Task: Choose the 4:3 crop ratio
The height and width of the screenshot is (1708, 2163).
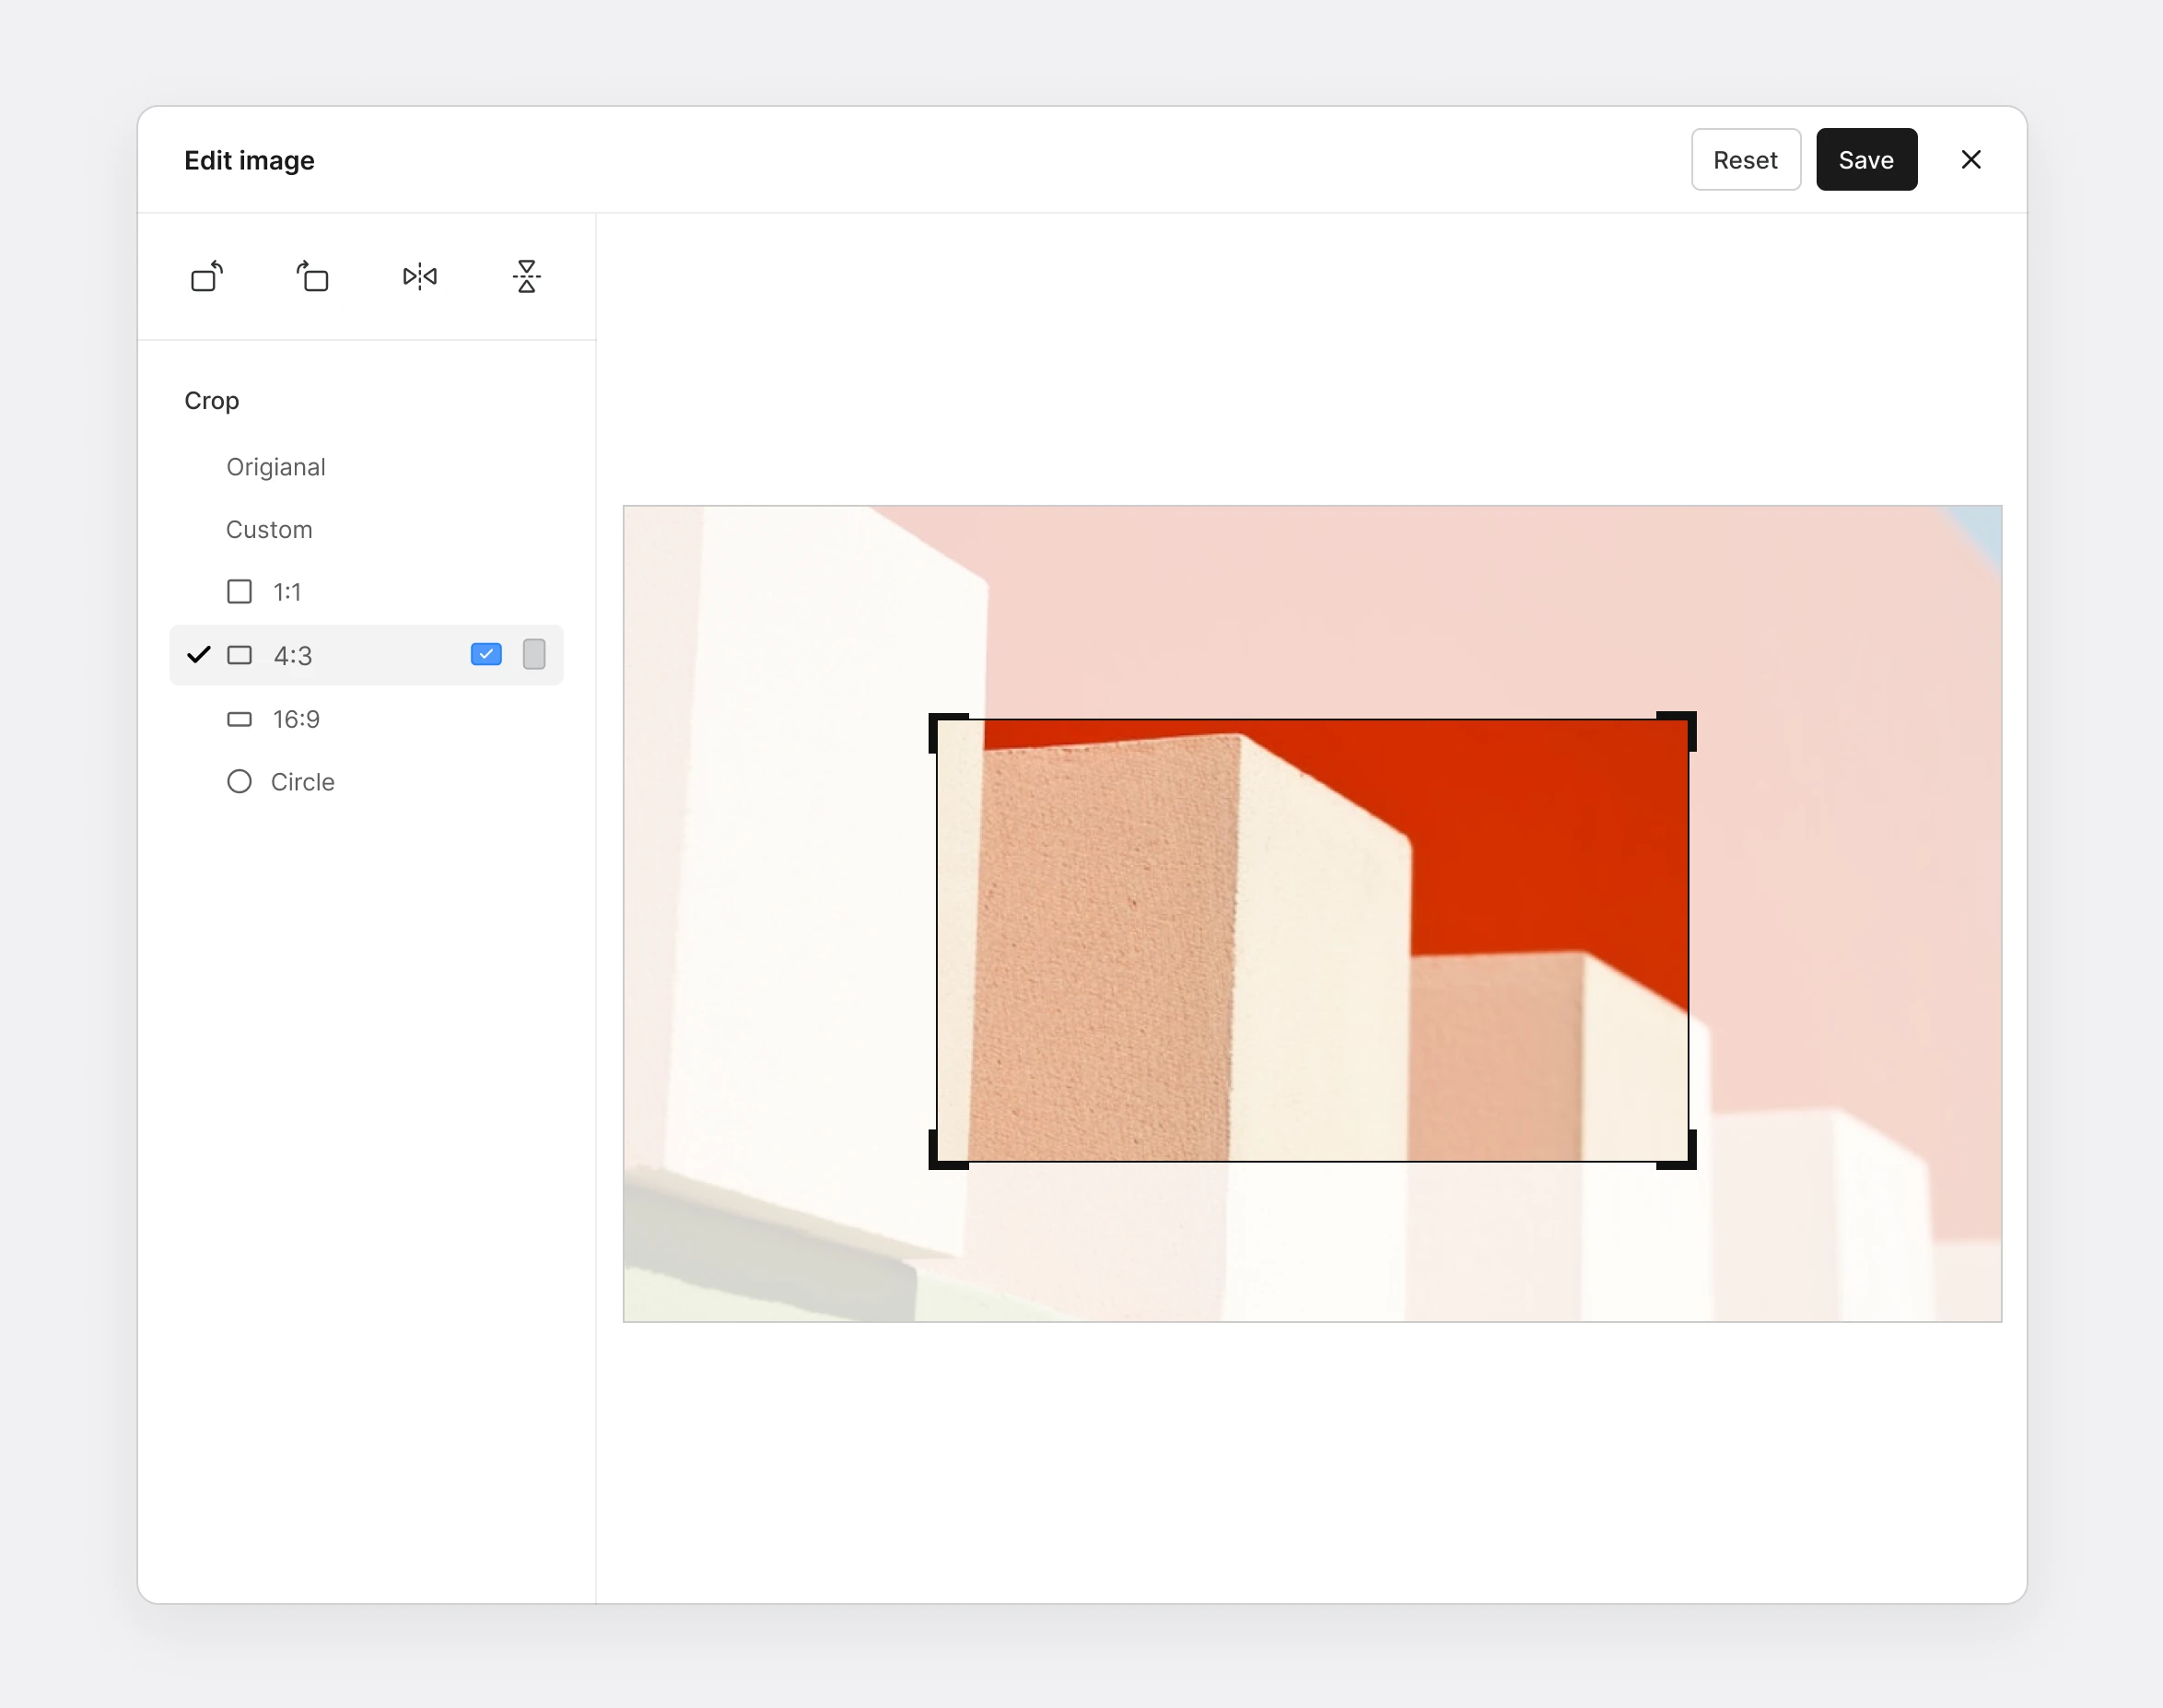Action: (x=366, y=655)
